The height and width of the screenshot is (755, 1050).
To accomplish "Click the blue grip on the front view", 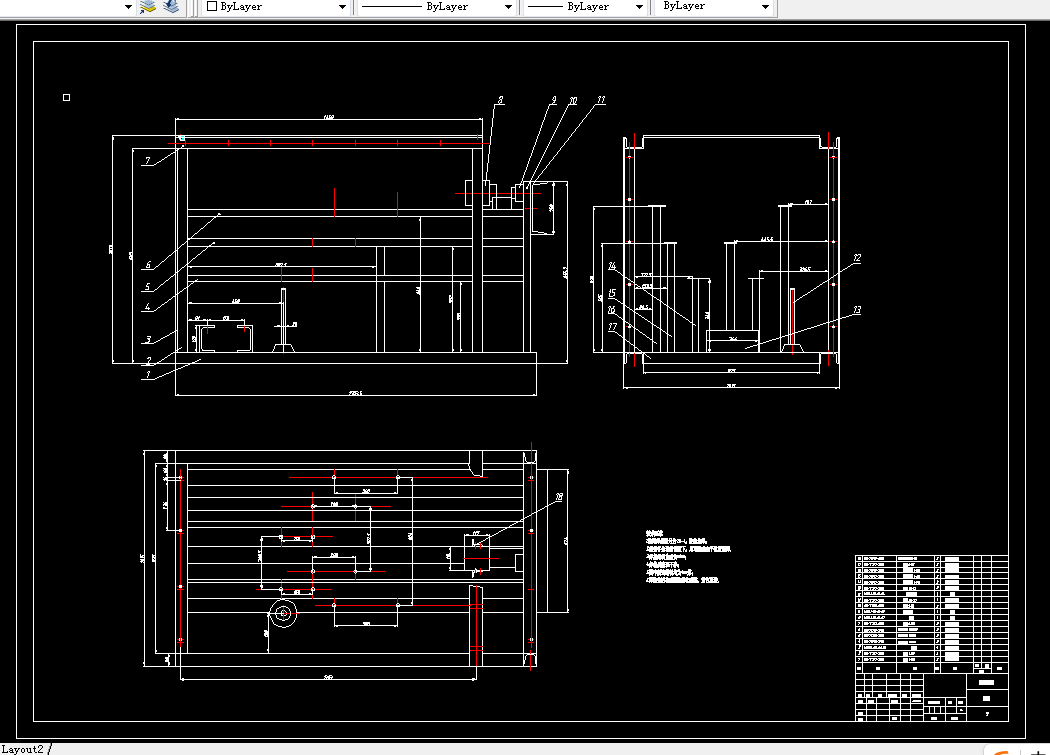I will [181, 139].
